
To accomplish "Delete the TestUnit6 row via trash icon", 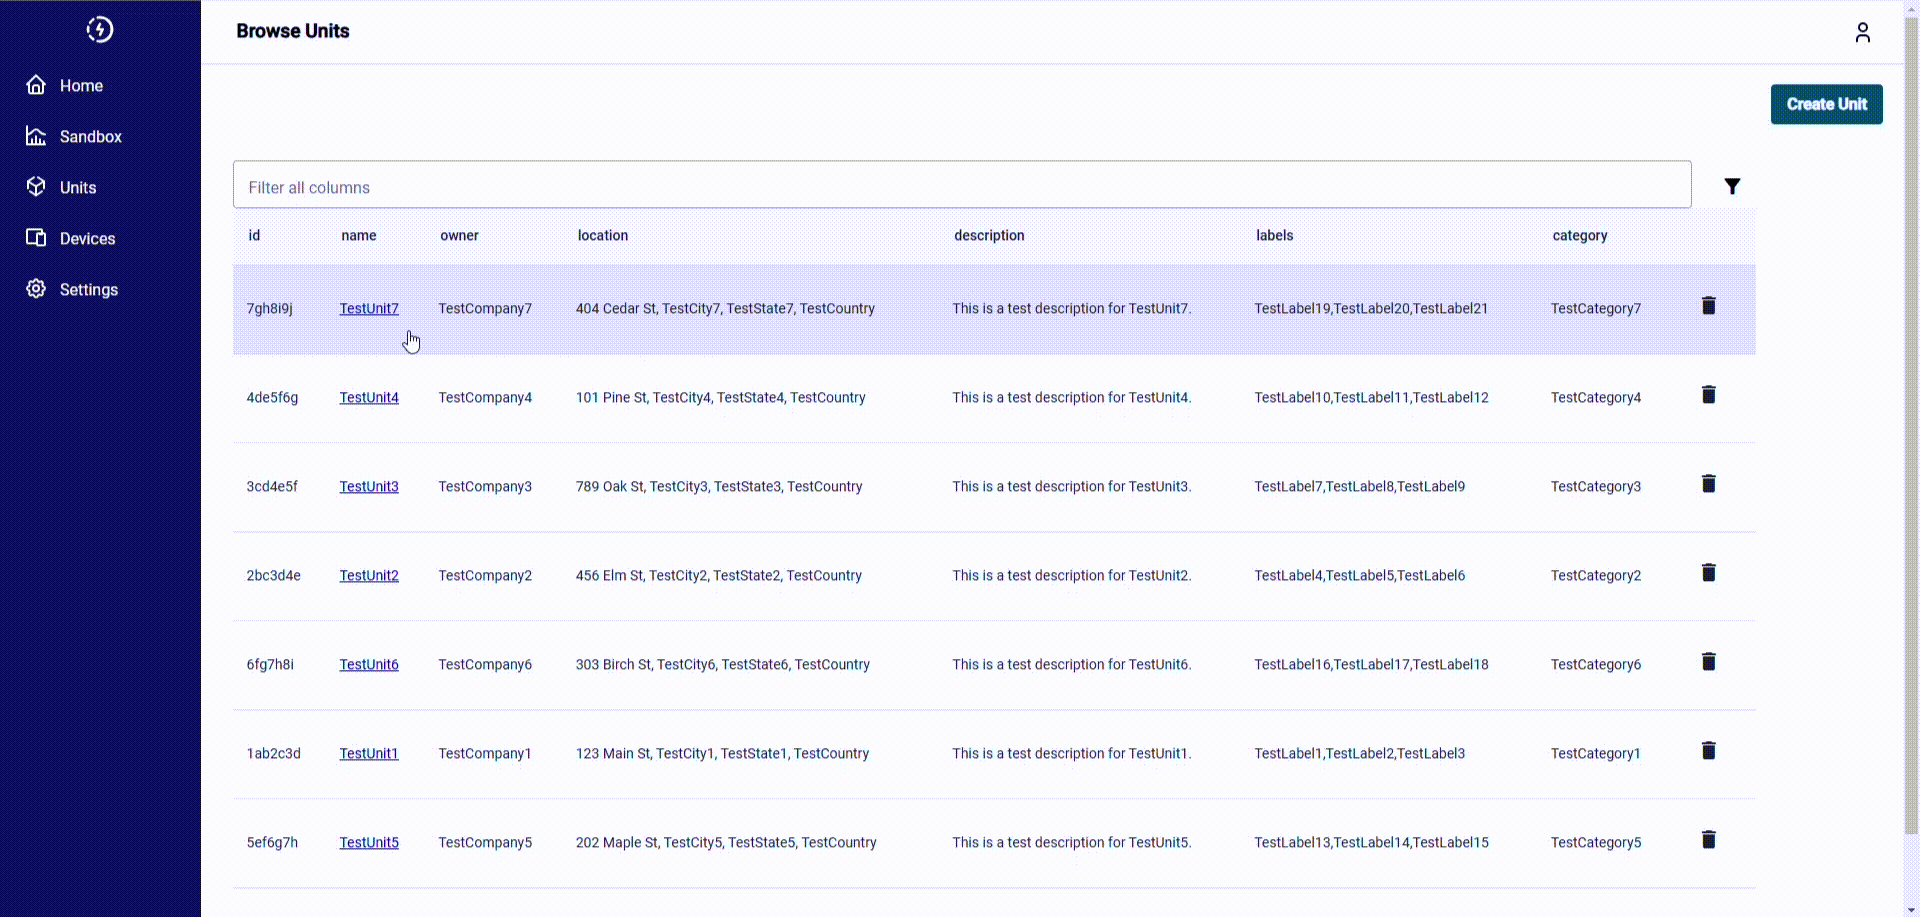I will pos(1709,662).
